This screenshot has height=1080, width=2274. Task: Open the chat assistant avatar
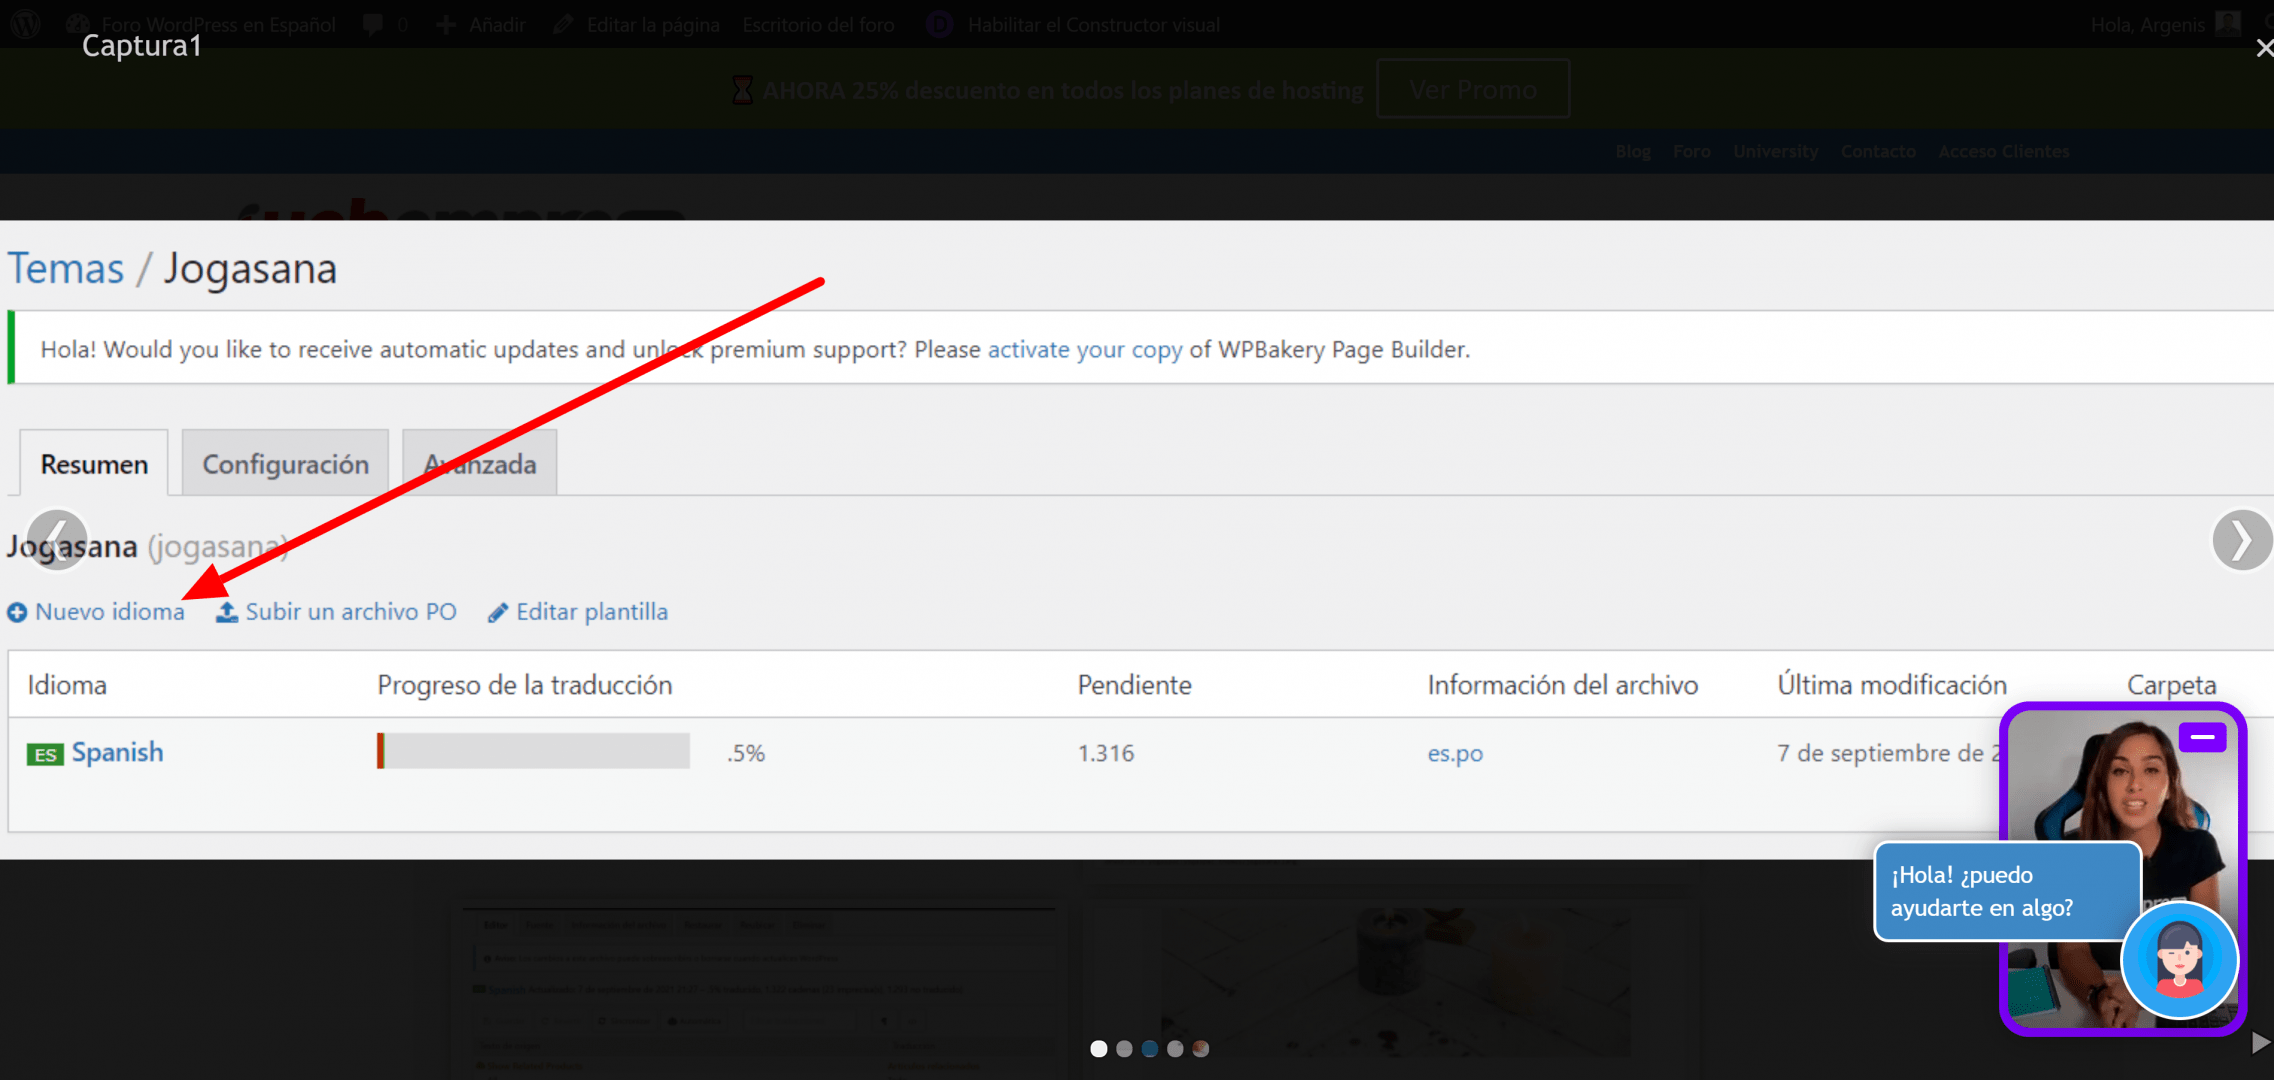coord(2180,960)
